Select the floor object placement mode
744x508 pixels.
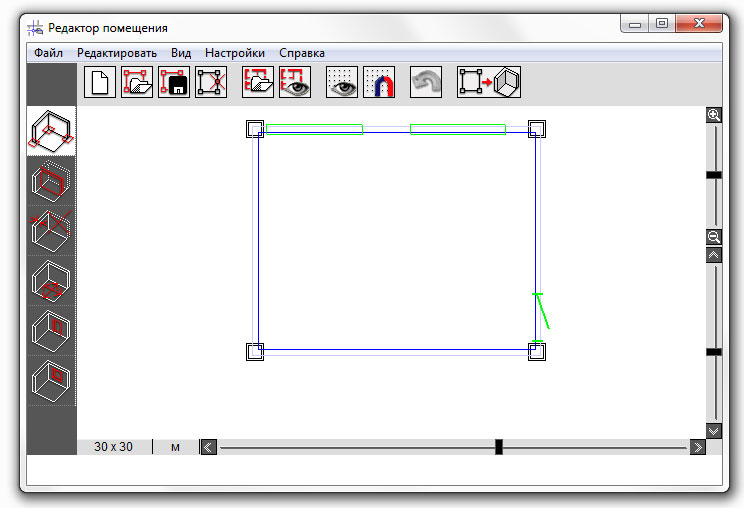pos(51,281)
